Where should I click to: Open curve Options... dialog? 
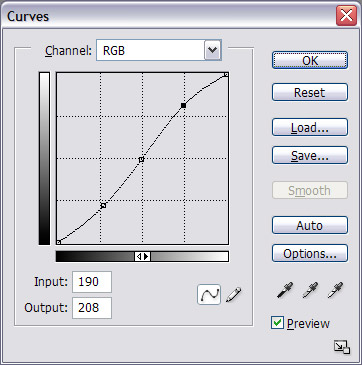click(310, 254)
